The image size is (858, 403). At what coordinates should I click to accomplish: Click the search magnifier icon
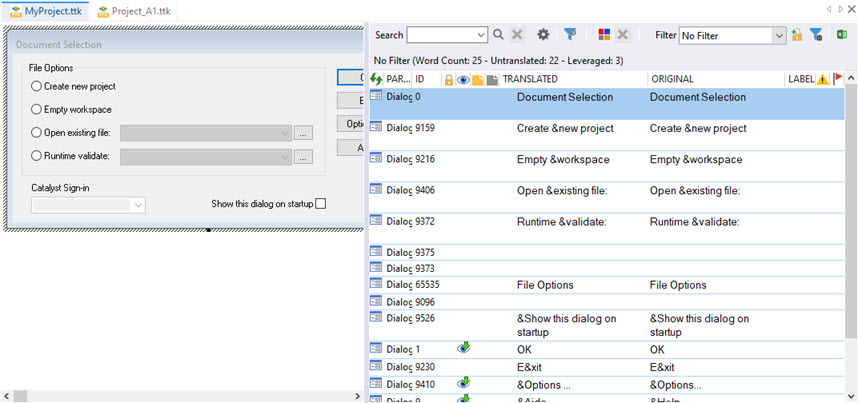[498, 35]
